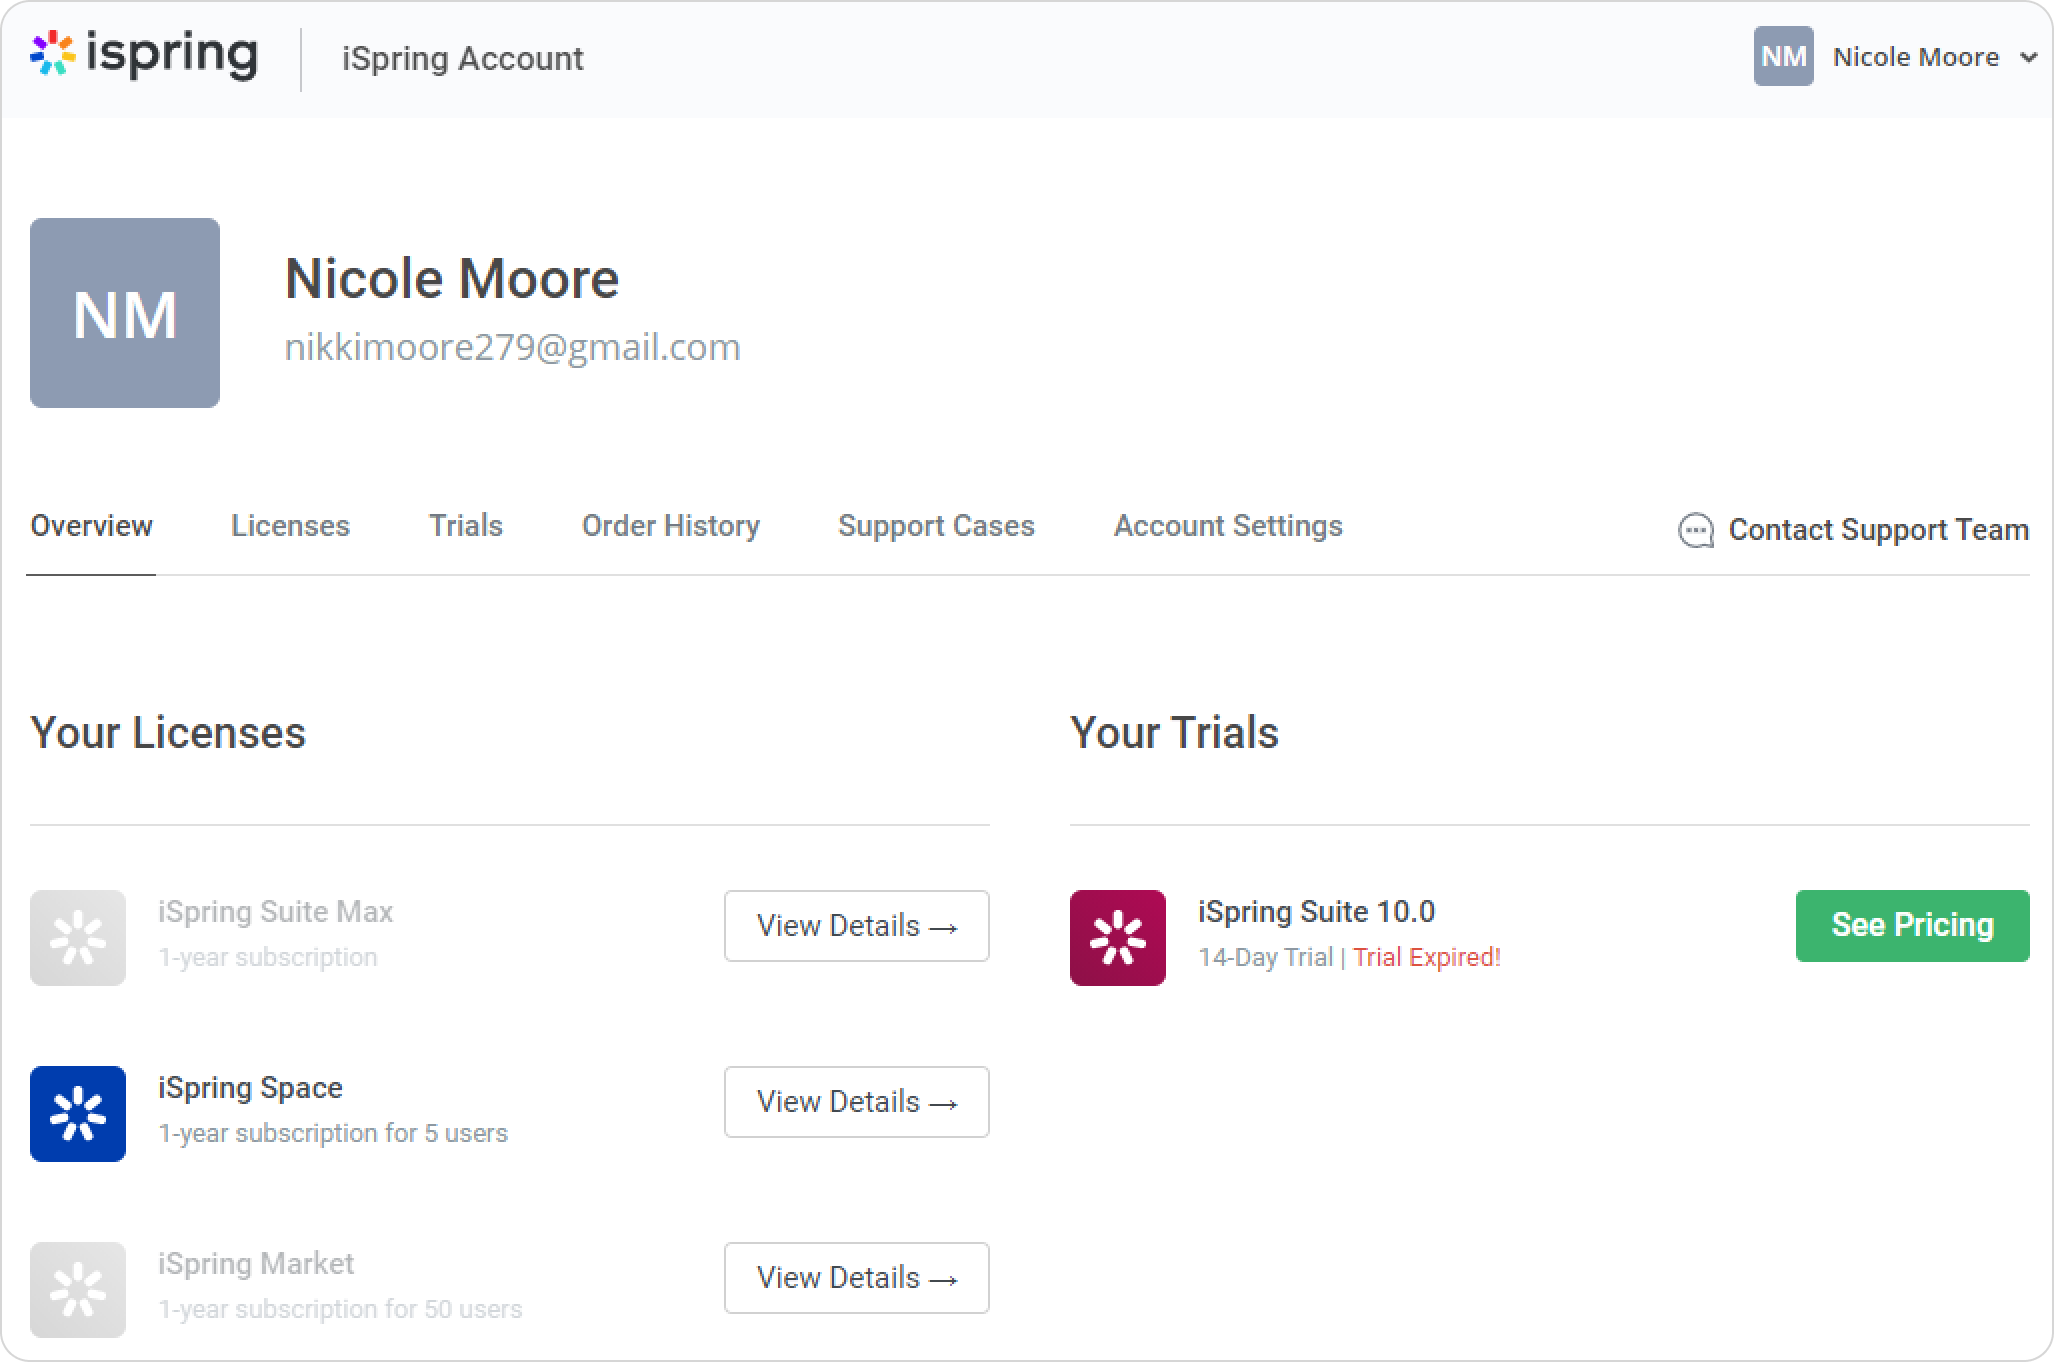Screen dimensions: 2054x1362
Task: Go to the Support Cases tab
Action: (936, 526)
